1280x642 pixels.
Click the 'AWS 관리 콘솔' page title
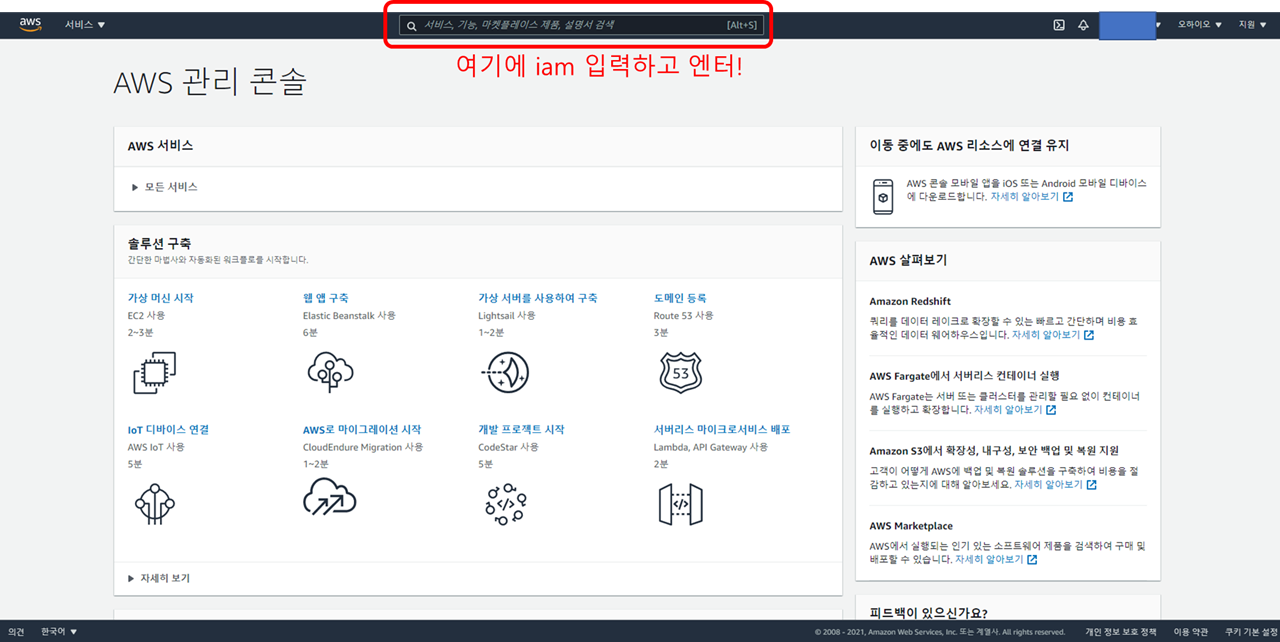[x=209, y=83]
